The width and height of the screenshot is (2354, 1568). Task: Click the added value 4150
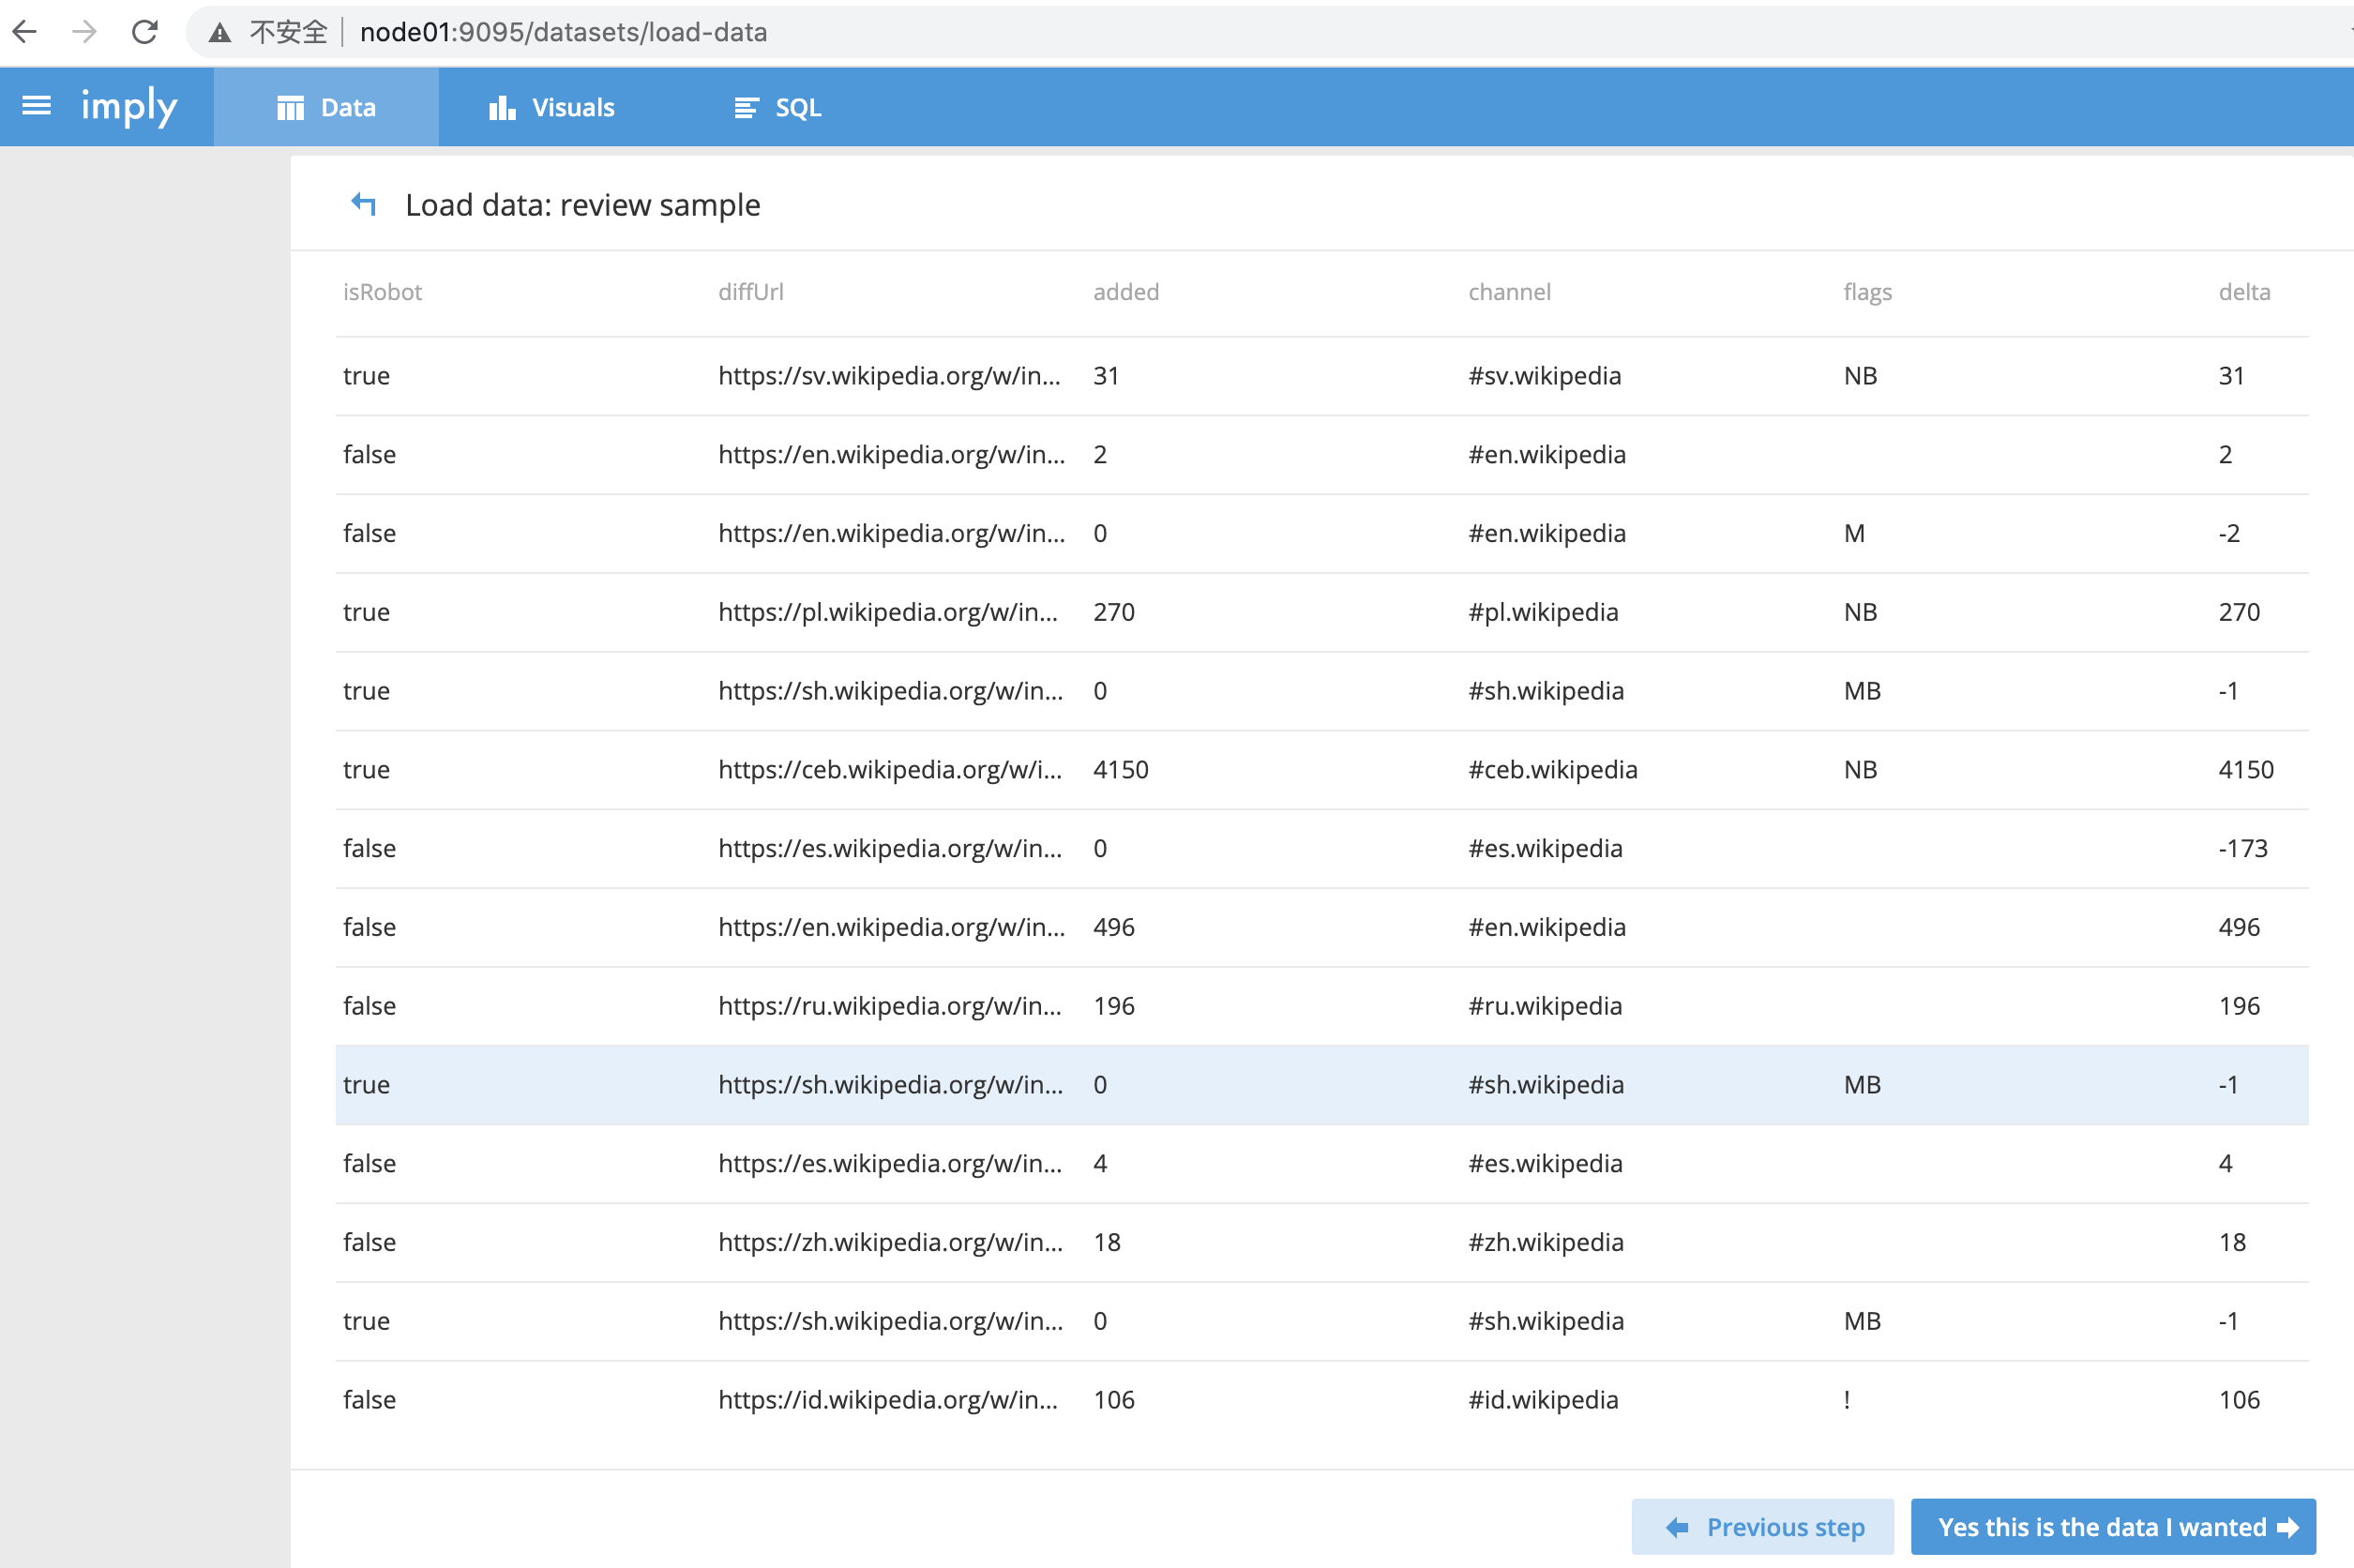click(x=1121, y=770)
